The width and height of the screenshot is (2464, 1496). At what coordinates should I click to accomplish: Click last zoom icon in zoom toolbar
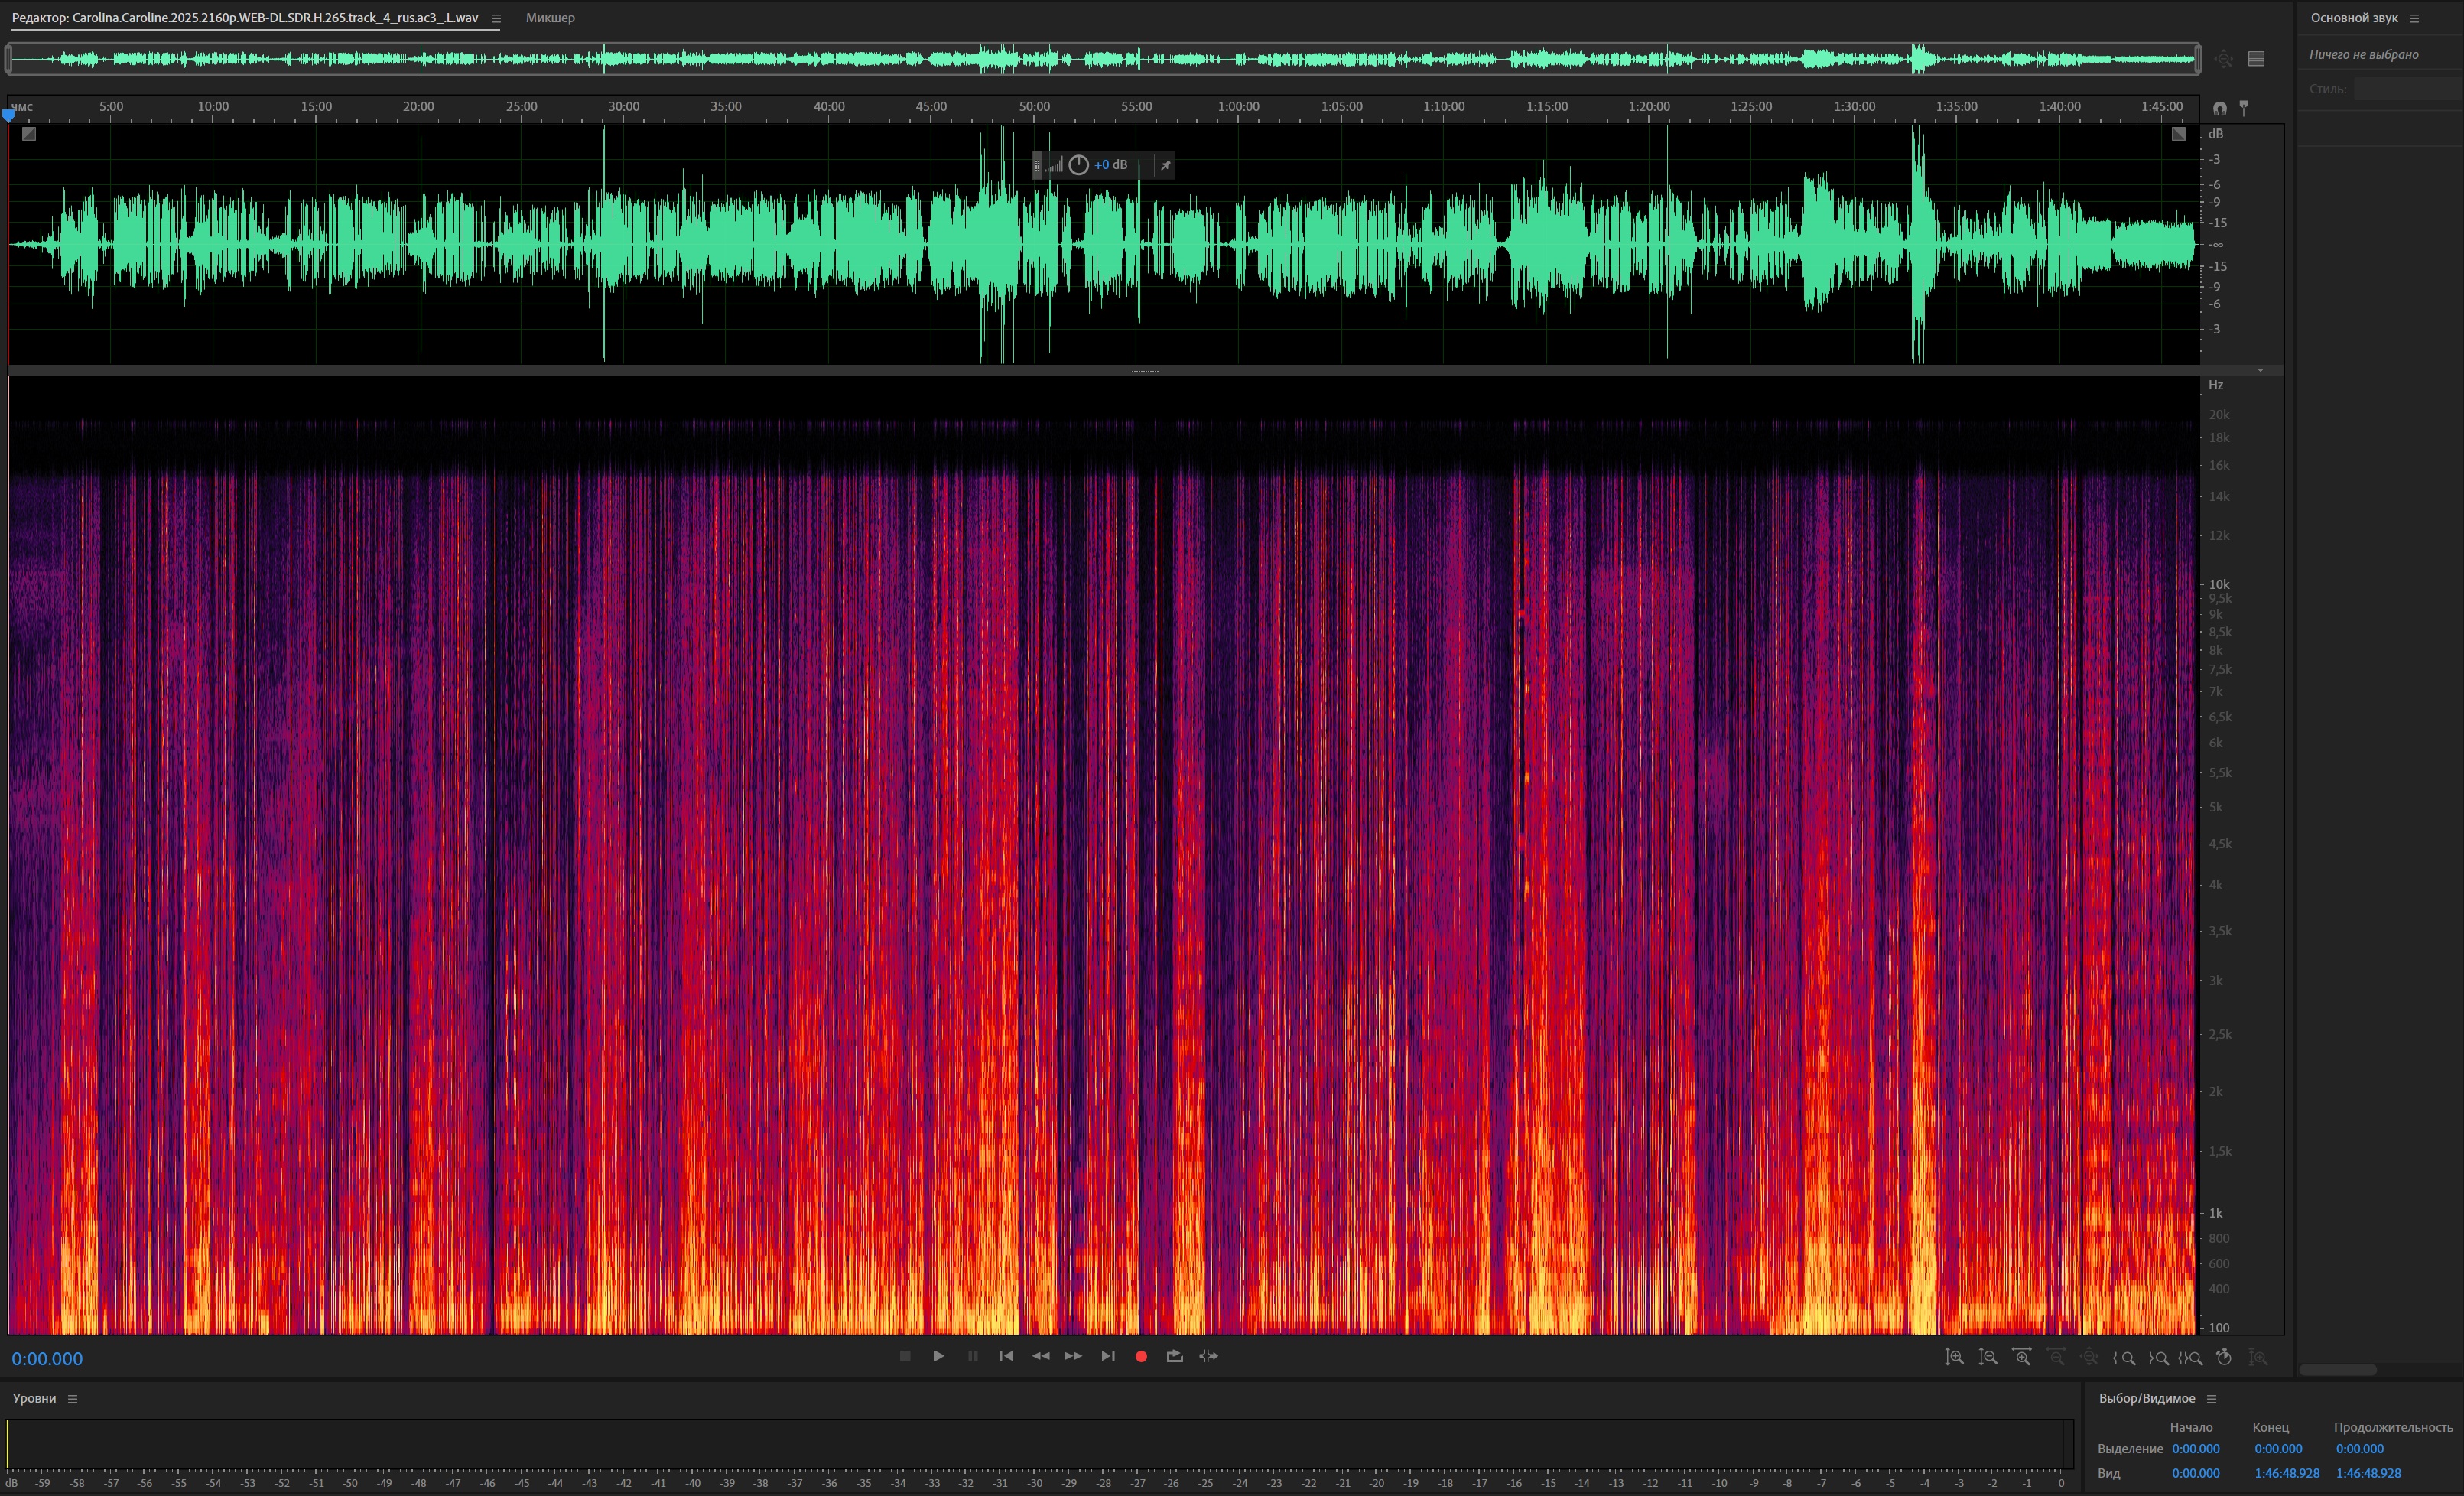[x=2258, y=1357]
